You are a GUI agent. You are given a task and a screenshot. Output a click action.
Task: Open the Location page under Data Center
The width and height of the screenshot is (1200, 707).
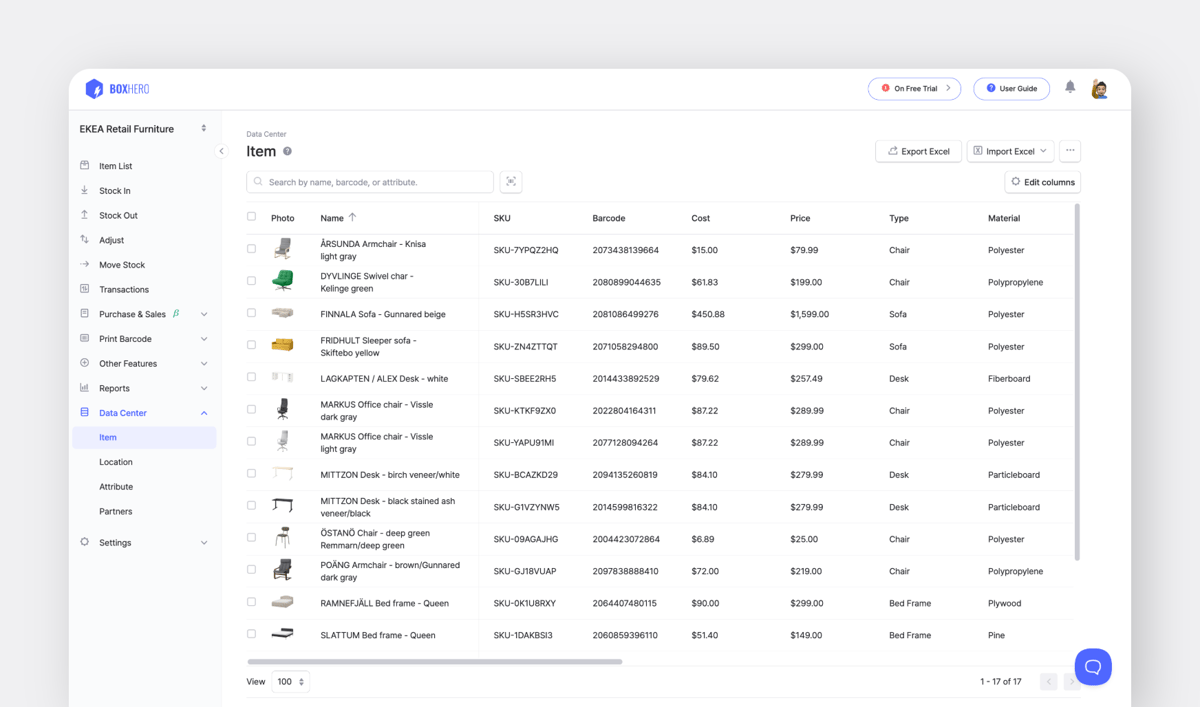pos(116,462)
